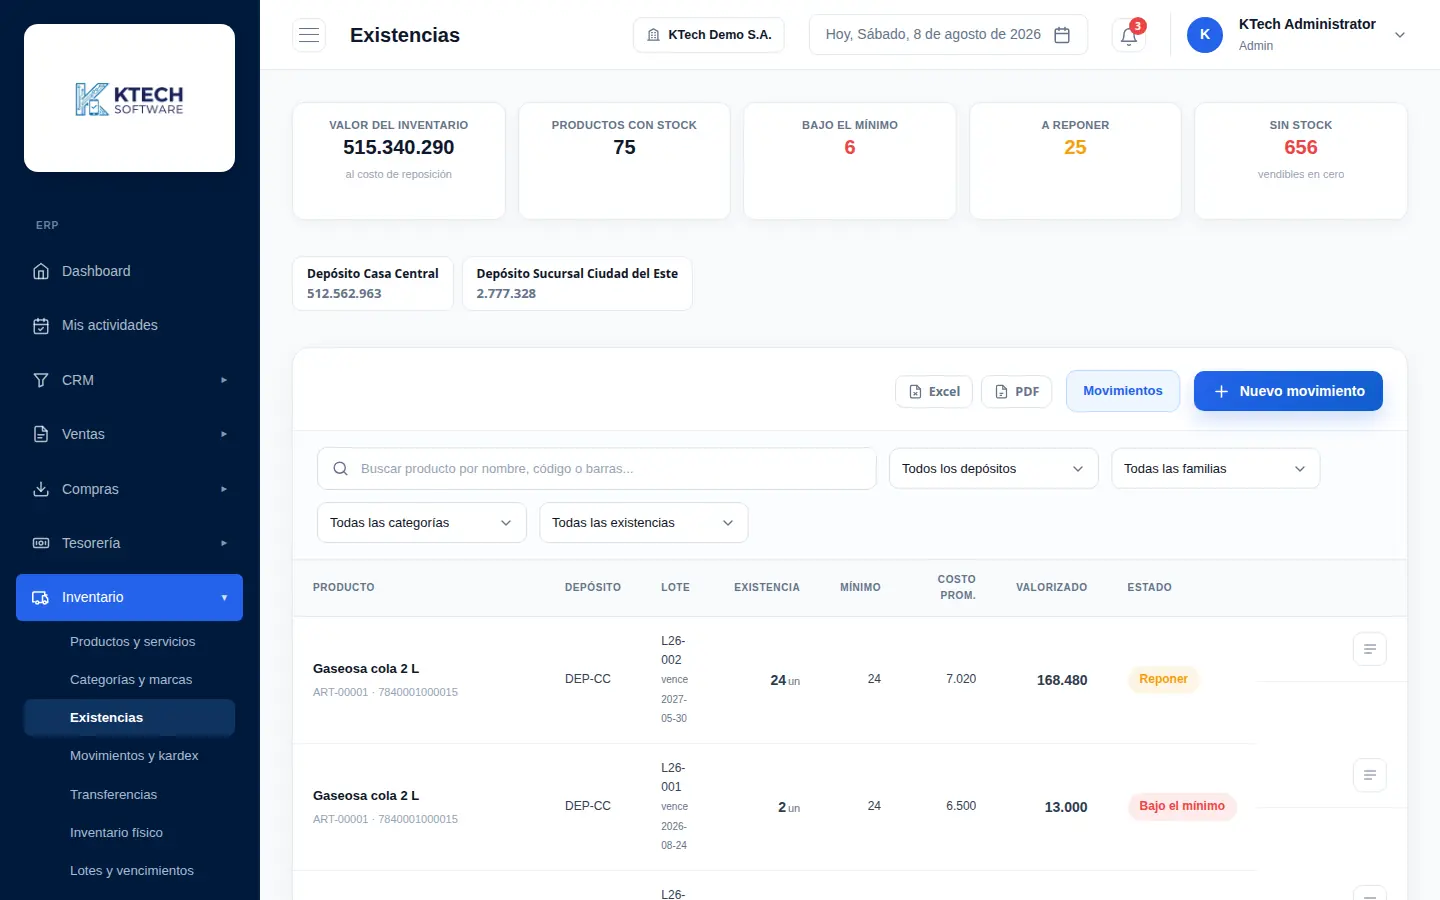The image size is (1440, 900).
Task: Click the plus icon in Nuevo movimiento
Action: [1221, 392]
